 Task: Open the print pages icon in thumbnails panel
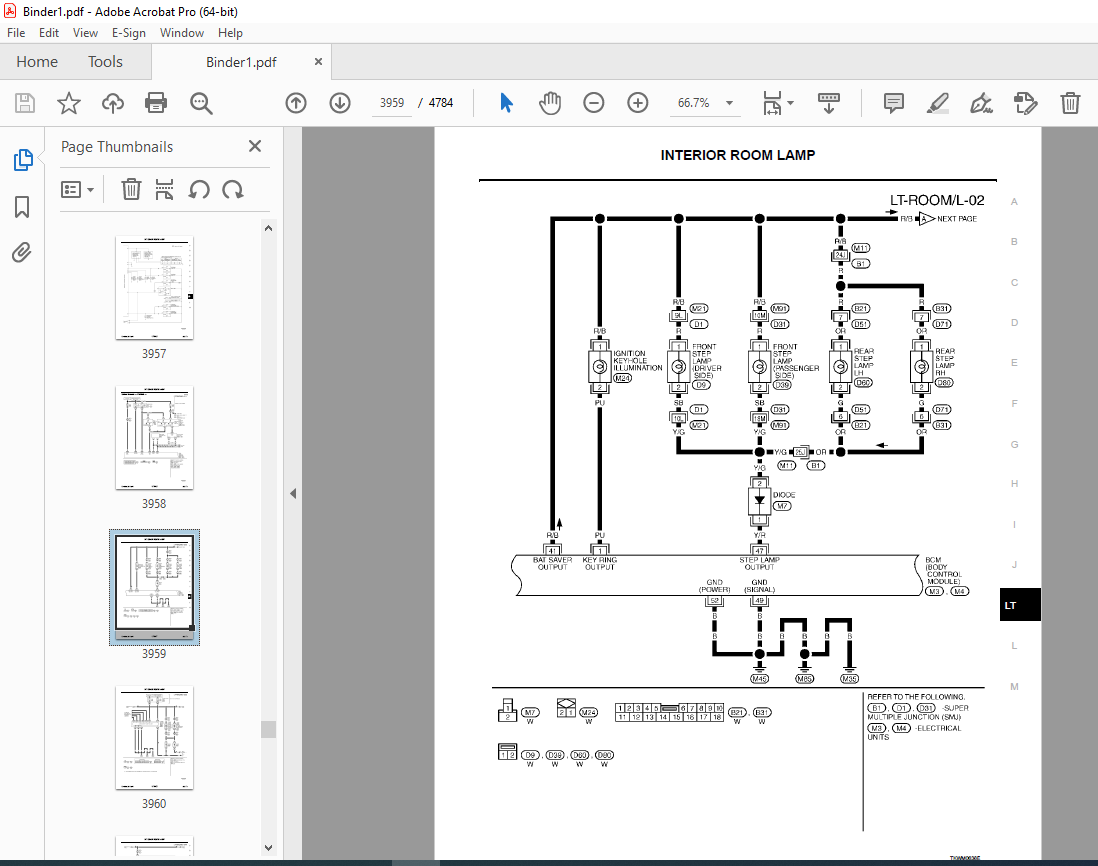[x=165, y=189]
